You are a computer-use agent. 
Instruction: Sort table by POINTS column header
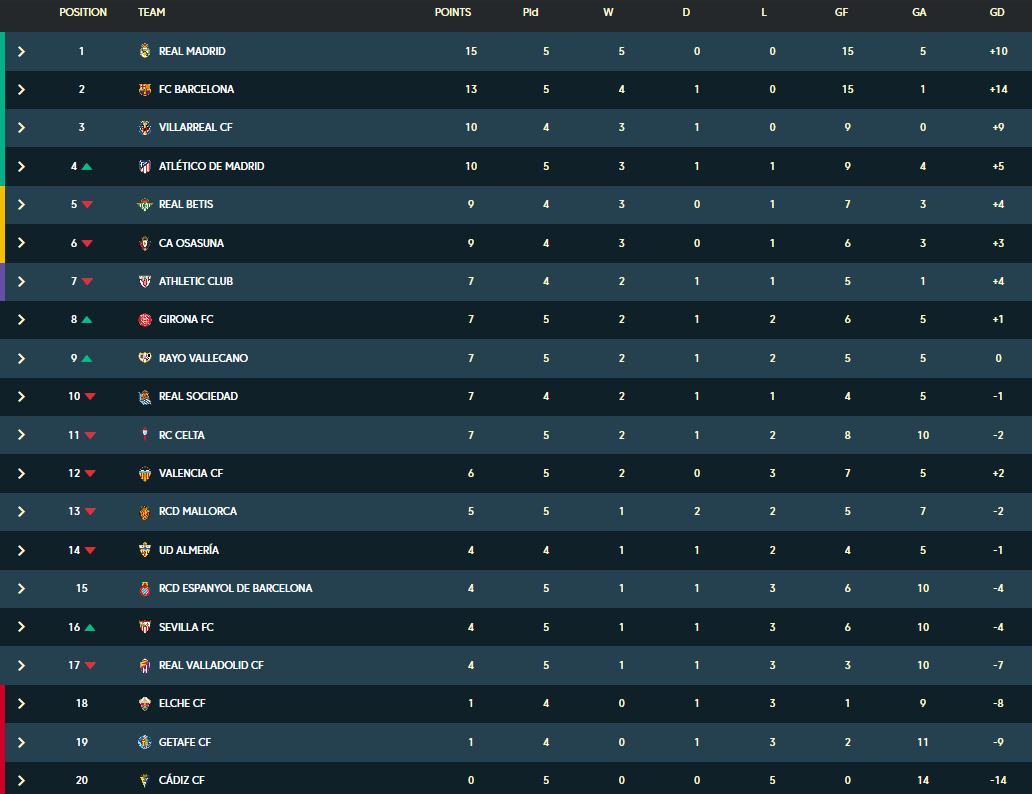click(453, 12)
